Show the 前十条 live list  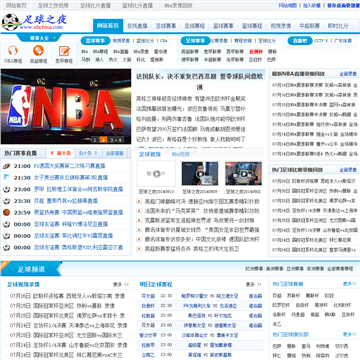pos(61,153)
